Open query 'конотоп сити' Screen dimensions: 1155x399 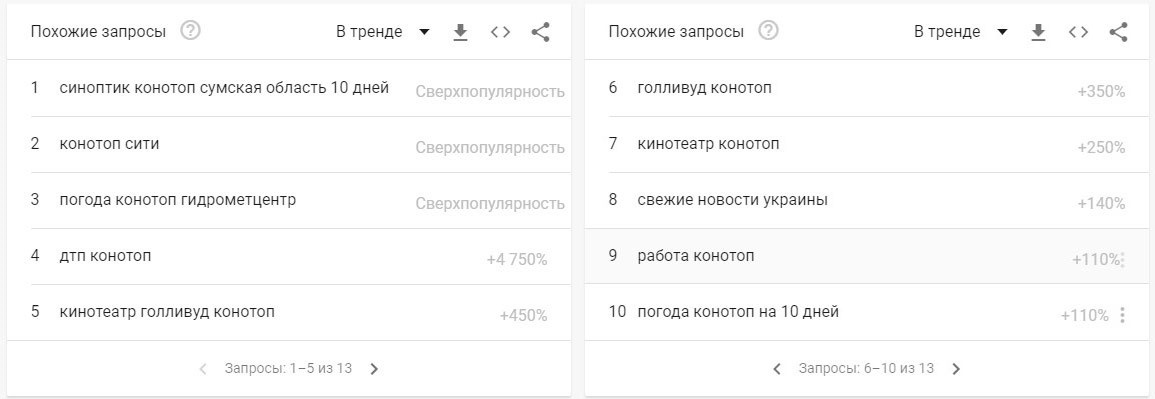pyautogui.click(x=109, y=144)
